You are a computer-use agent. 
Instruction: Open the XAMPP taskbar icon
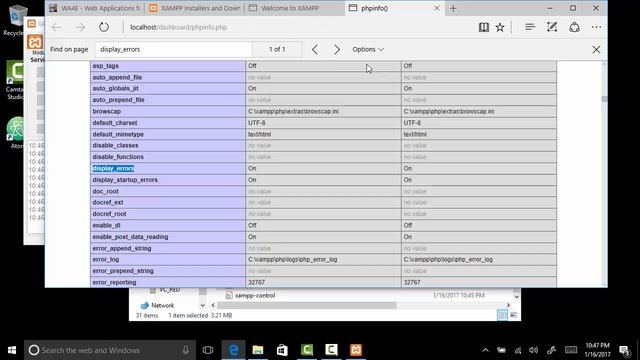pyautogui.click(x=356, y=350)
